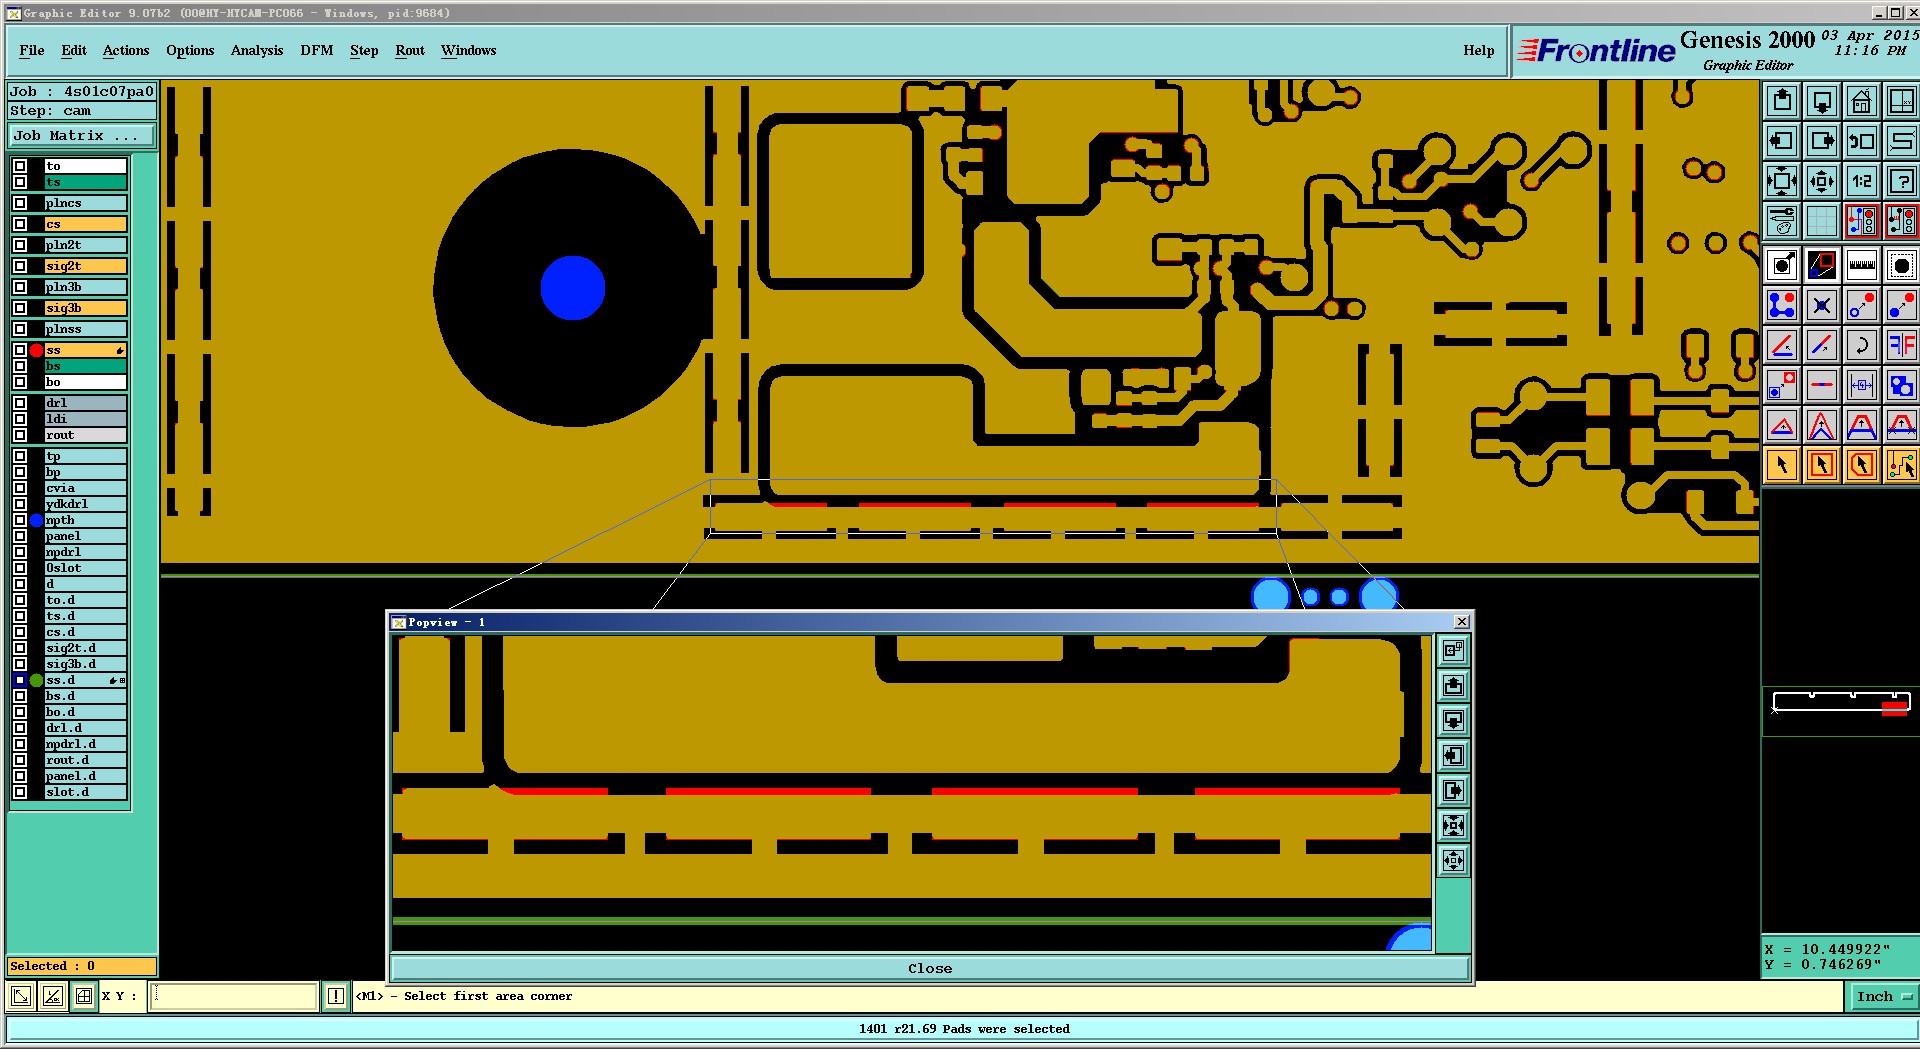Toggle the grid display icon

click(x=1822, y=221)
